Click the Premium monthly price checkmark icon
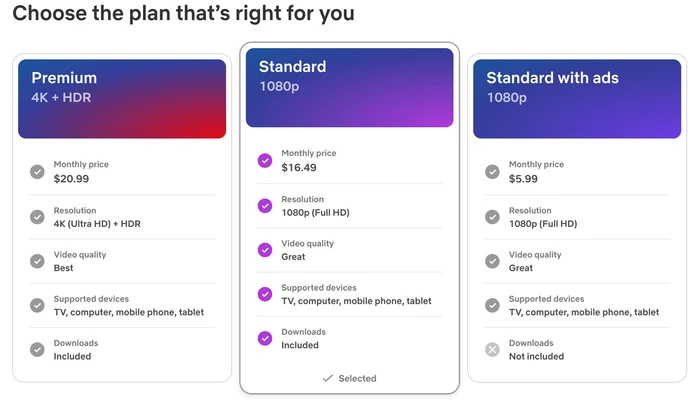Image resolution: width=700 pixels, height=405 pixels. pos(37,171)
